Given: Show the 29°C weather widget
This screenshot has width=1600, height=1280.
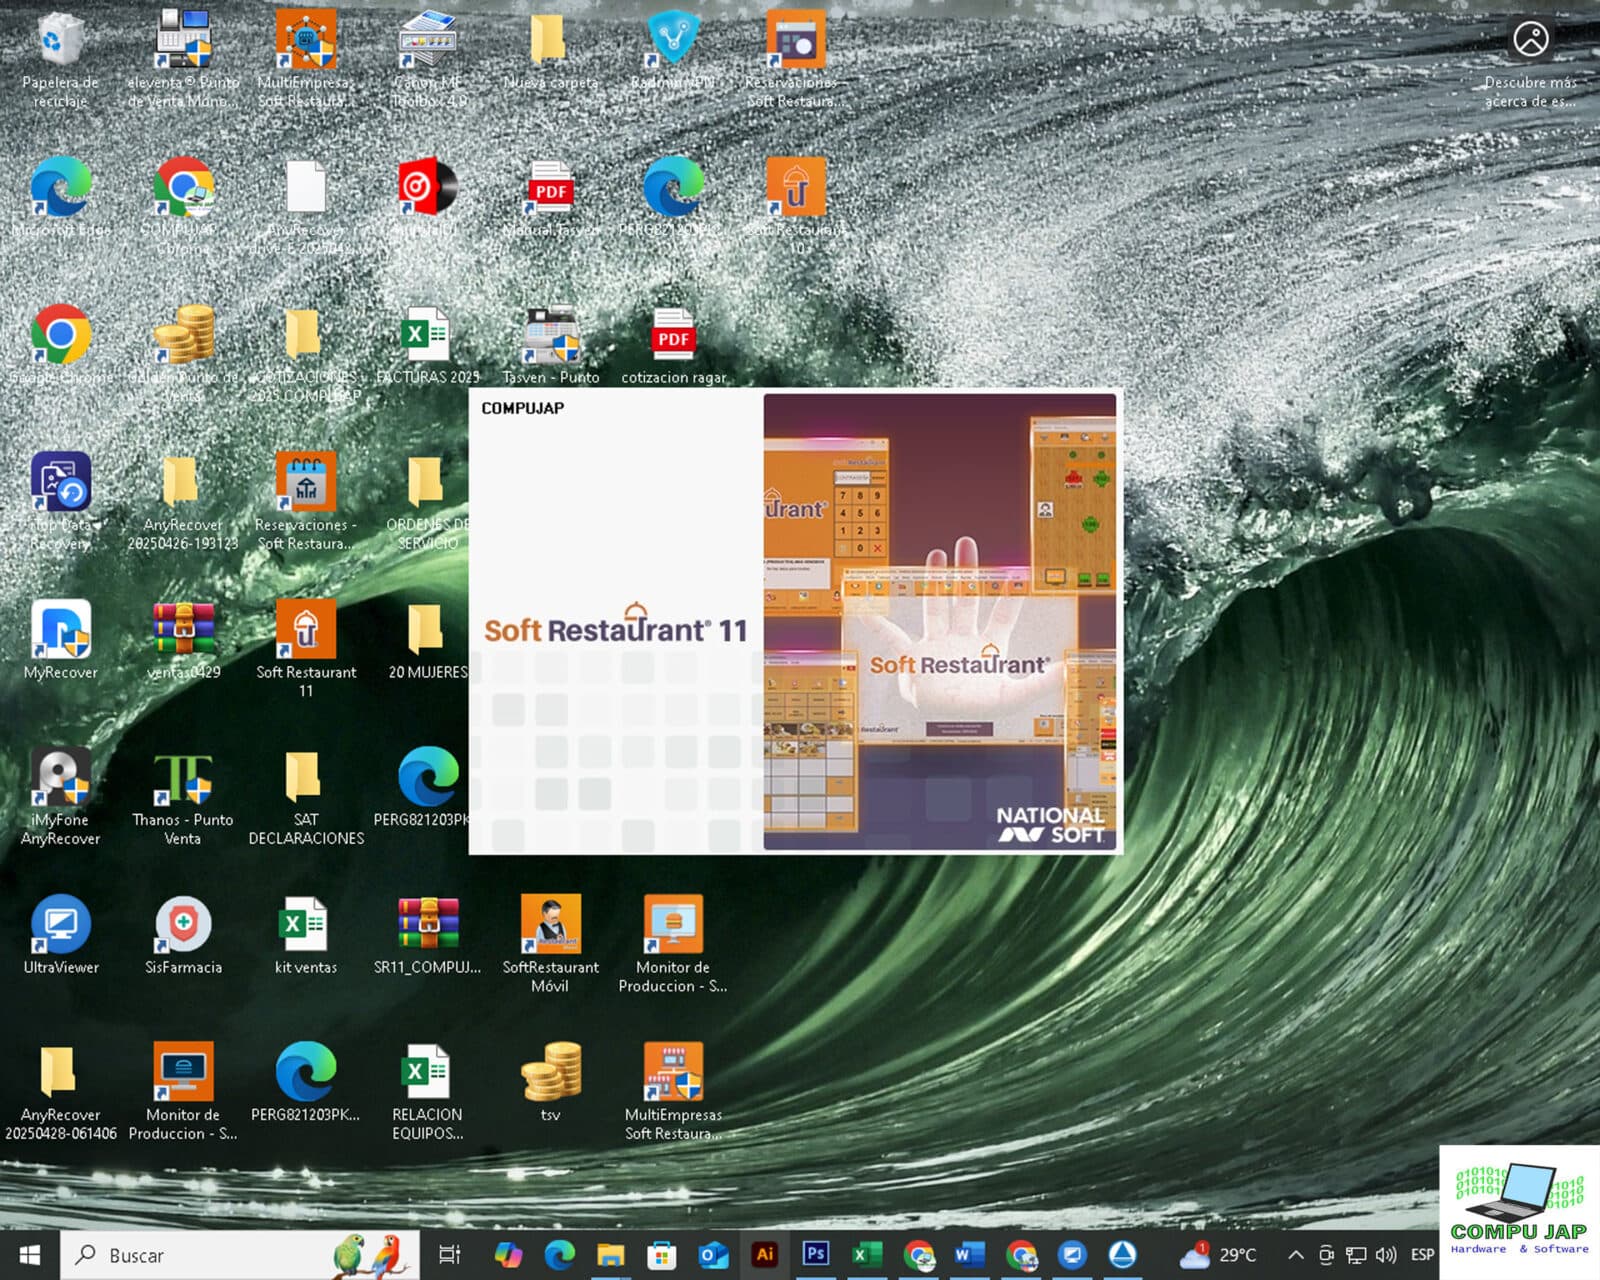Looking at the screenshot, I should (1218, 1254).
